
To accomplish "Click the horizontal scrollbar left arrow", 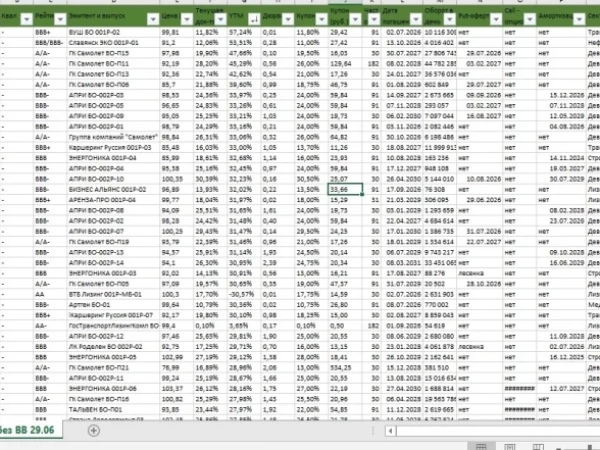I will 390,431.
